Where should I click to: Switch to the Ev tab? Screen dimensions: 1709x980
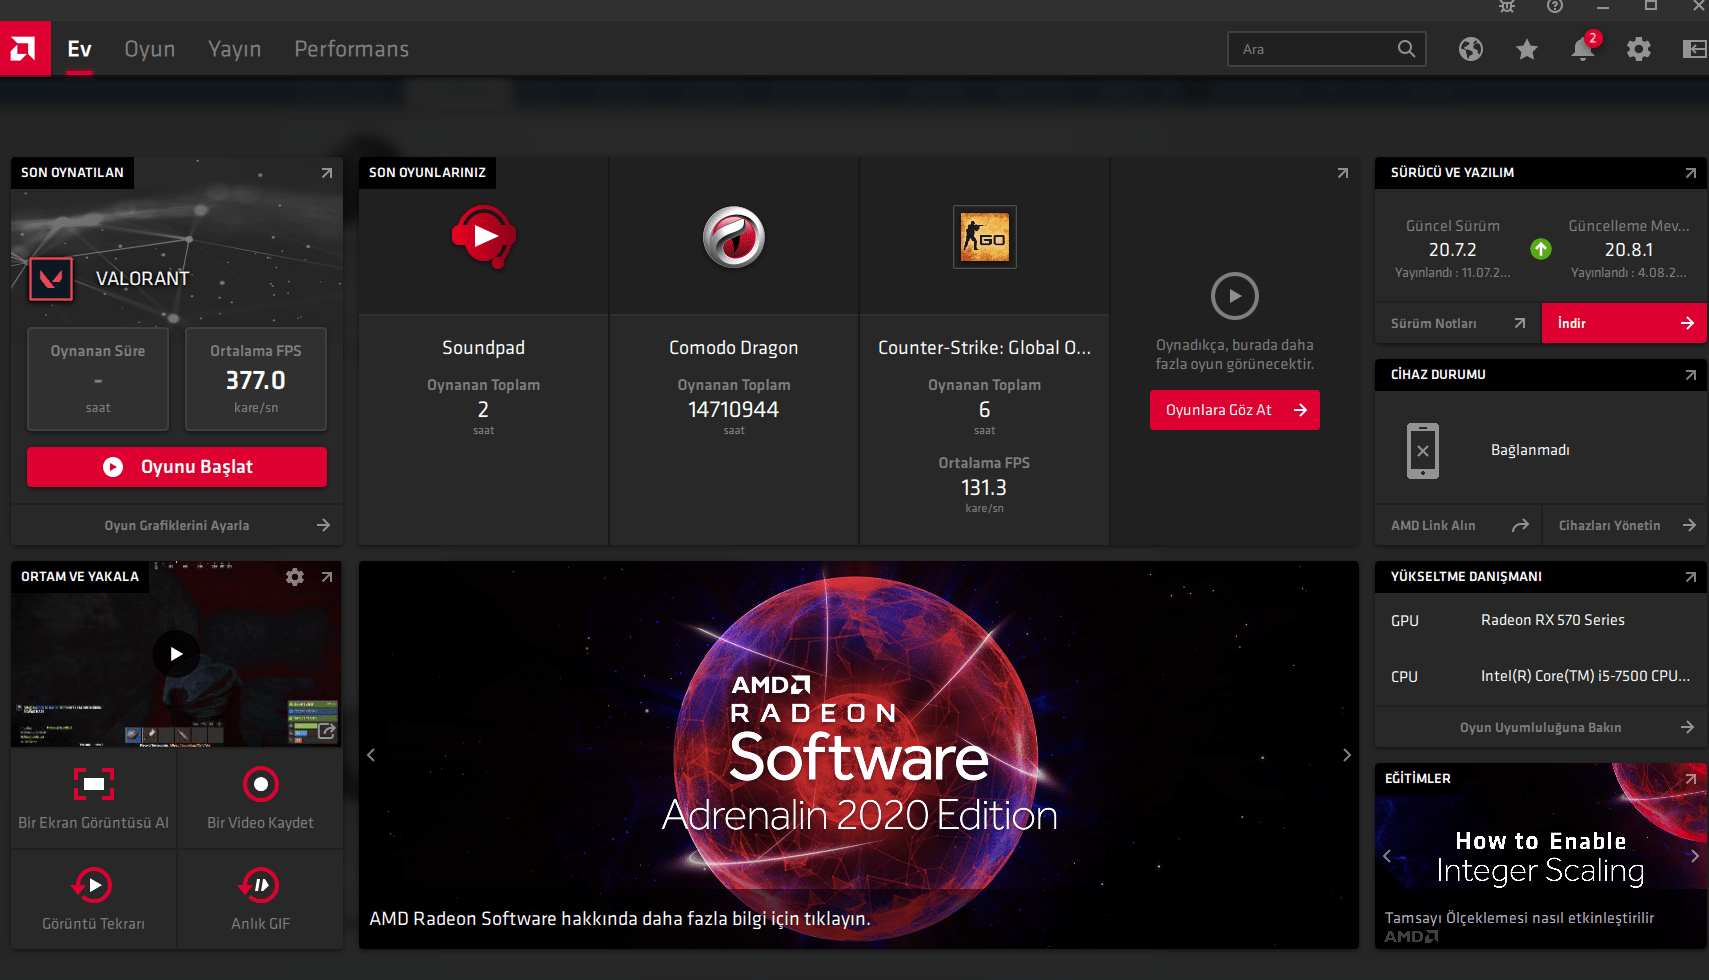[79, 49]
